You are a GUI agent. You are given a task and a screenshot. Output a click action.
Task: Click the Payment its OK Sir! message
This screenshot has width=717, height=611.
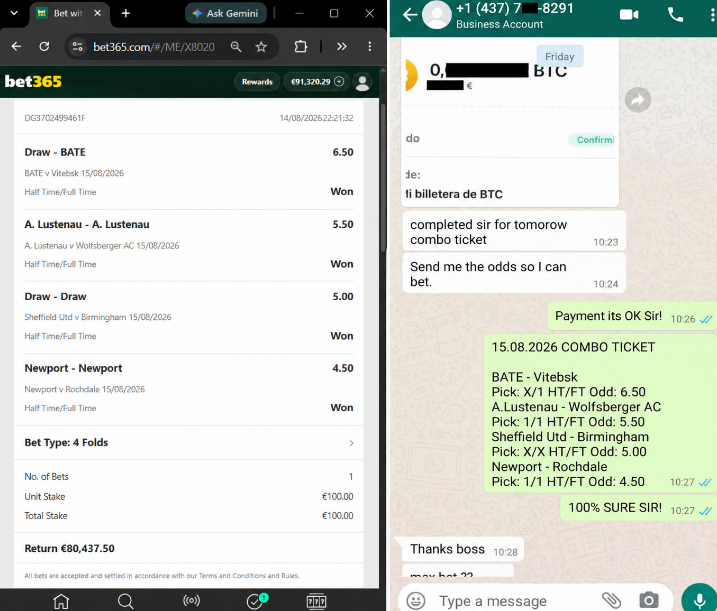coord(632,316)
